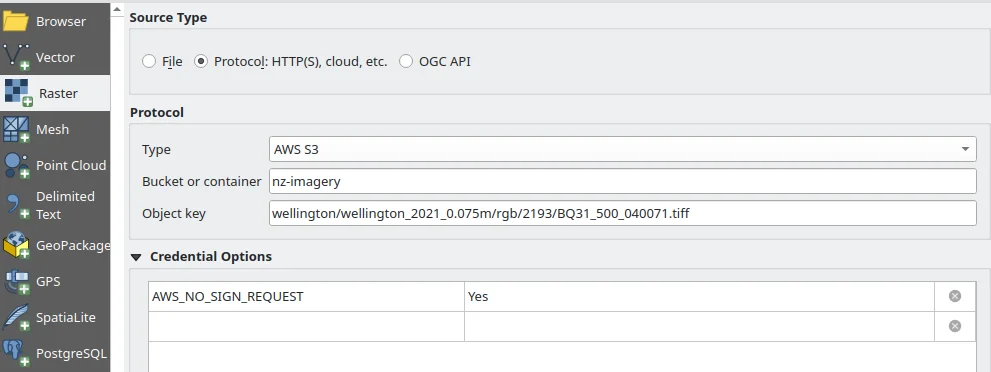Select Protocol HTTP(S) cloud radio option

coord(201,61)
